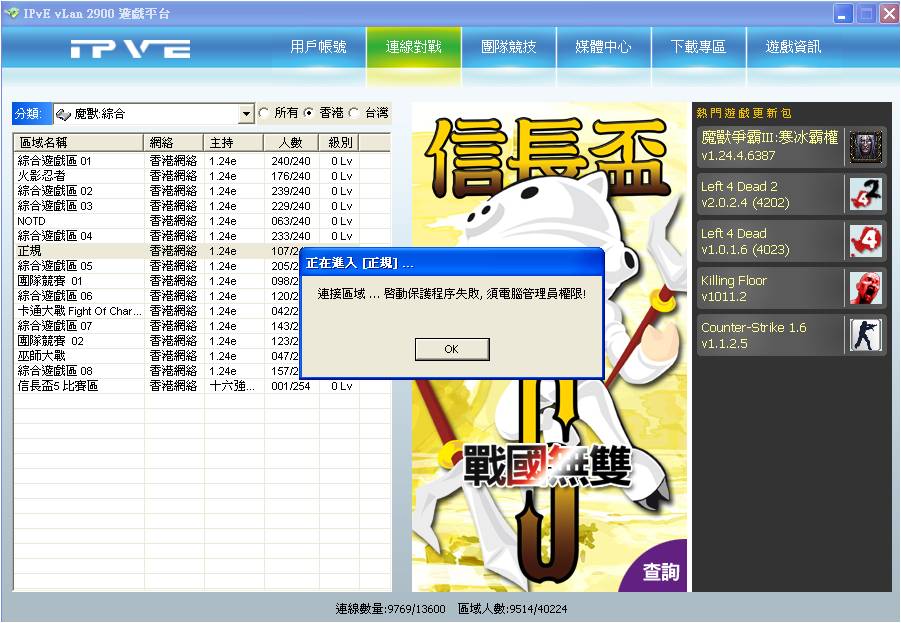
Task: Select the 香港 radio button
Action: [x=309, y=113]
